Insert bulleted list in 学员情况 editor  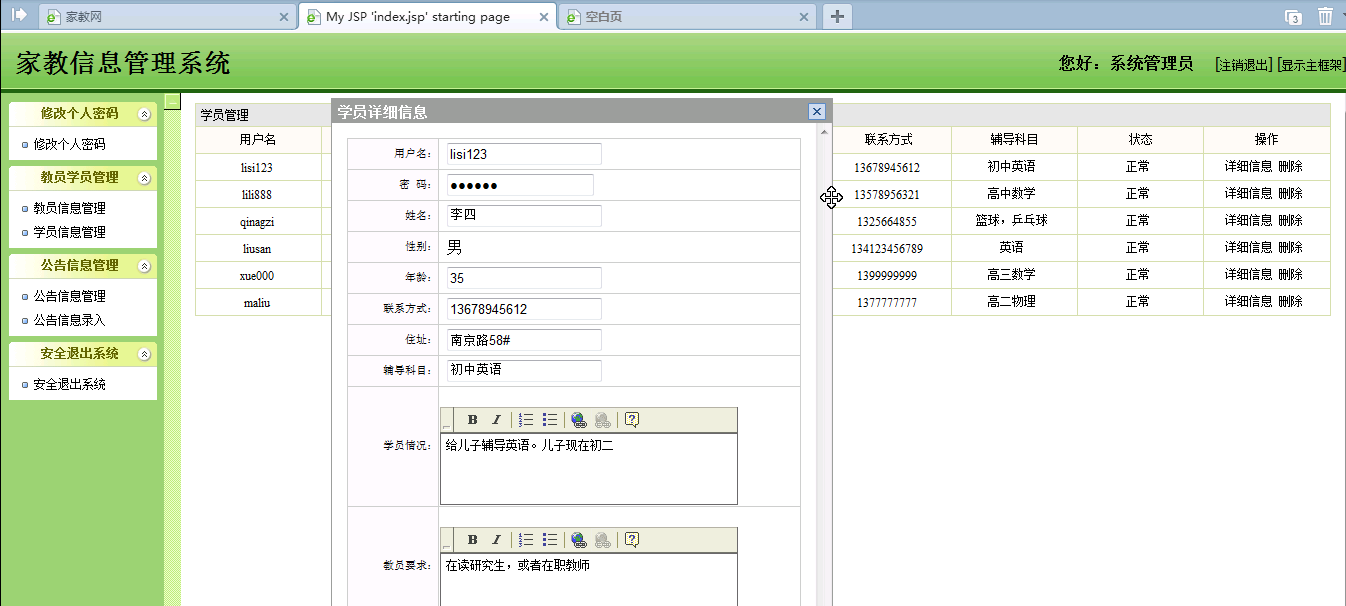(x=550, y=420)
